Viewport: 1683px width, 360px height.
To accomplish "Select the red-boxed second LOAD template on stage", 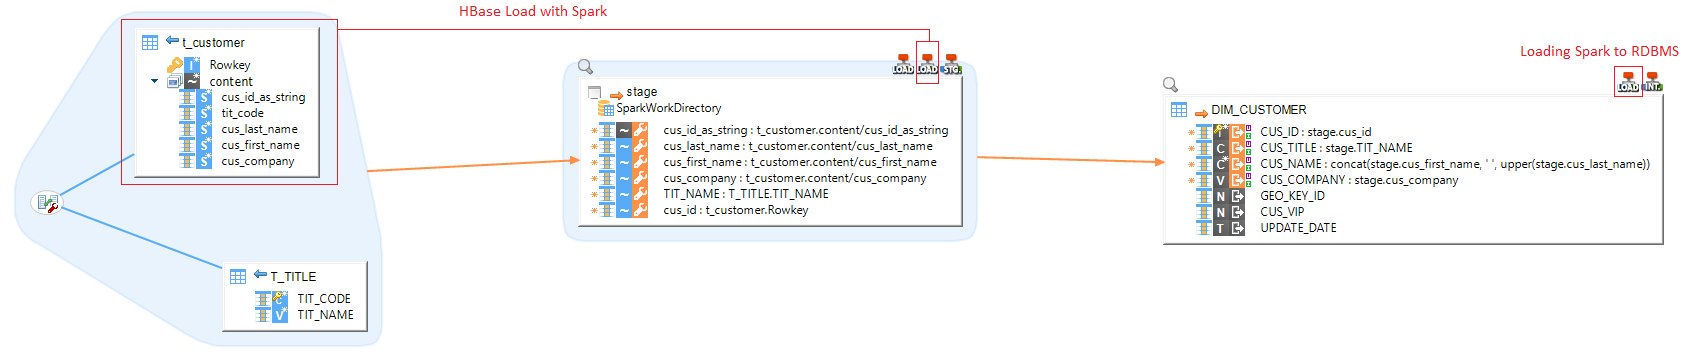I will tap(927, 64).
